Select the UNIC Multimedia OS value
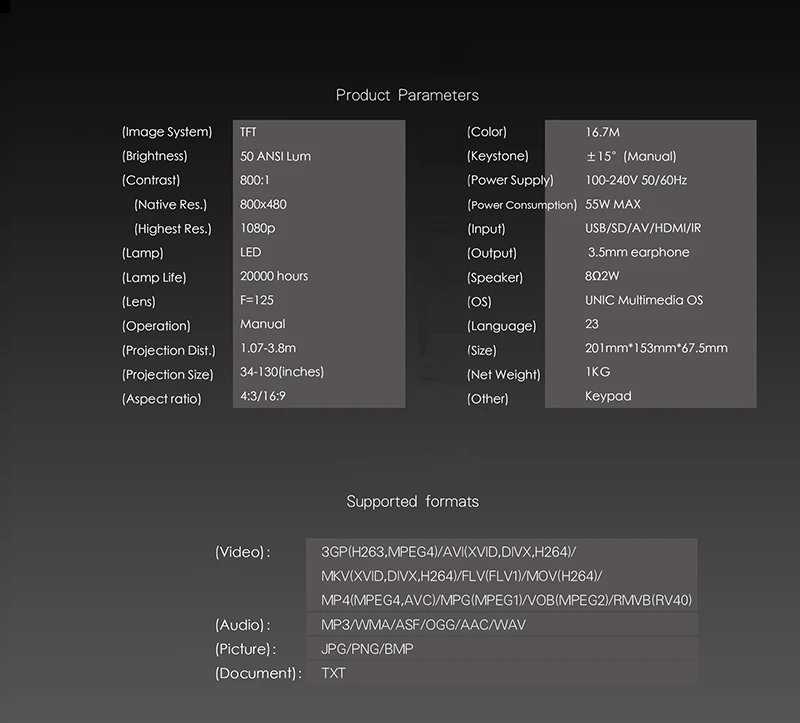The width and height of the screenshot is (800, 723). [644, 300]
